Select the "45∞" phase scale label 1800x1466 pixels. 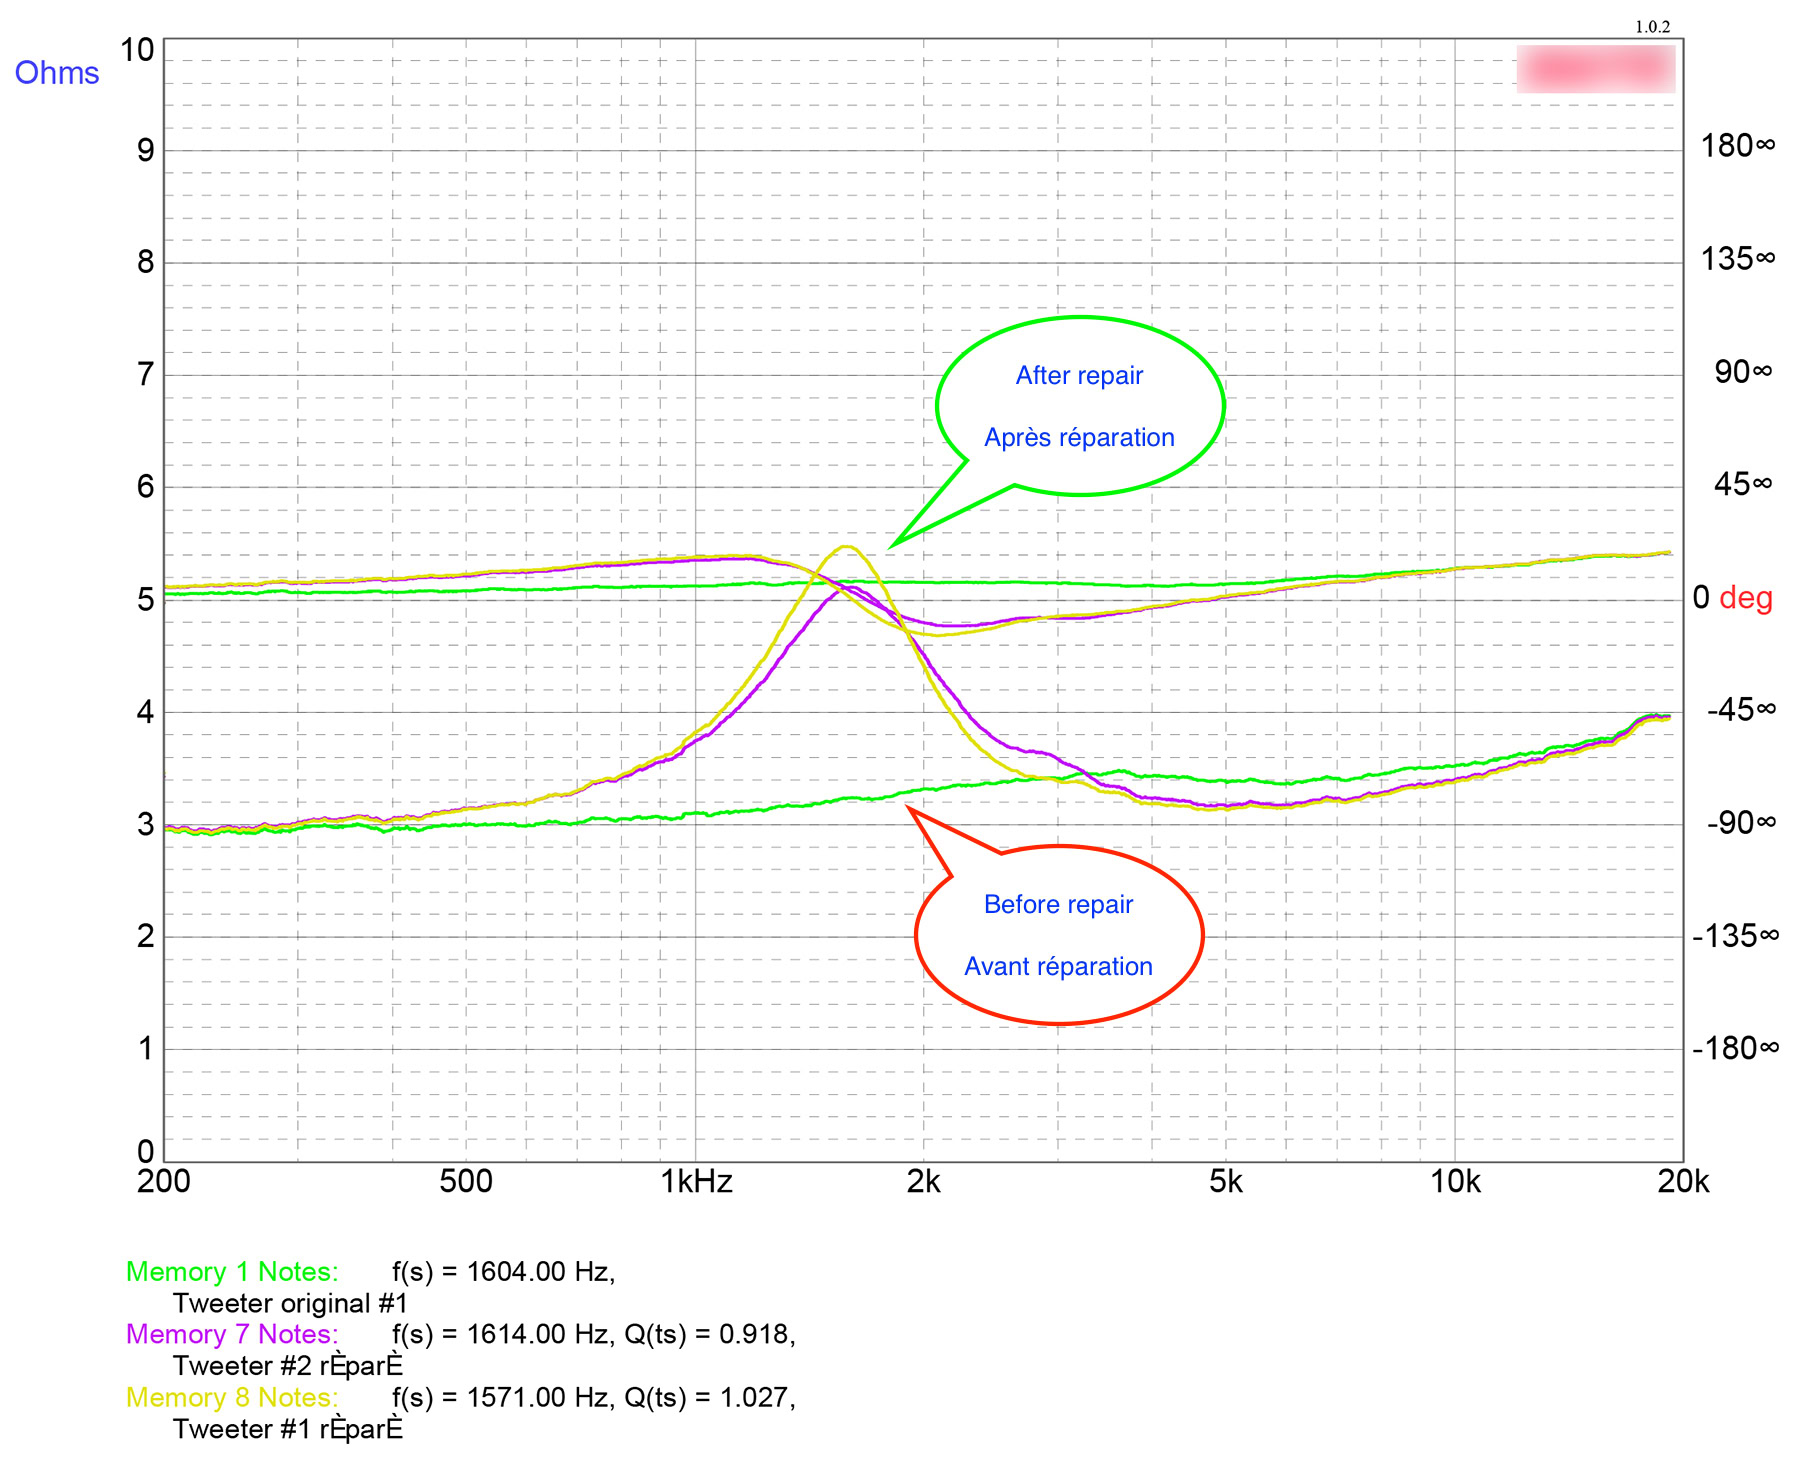tap(1743, 485)
